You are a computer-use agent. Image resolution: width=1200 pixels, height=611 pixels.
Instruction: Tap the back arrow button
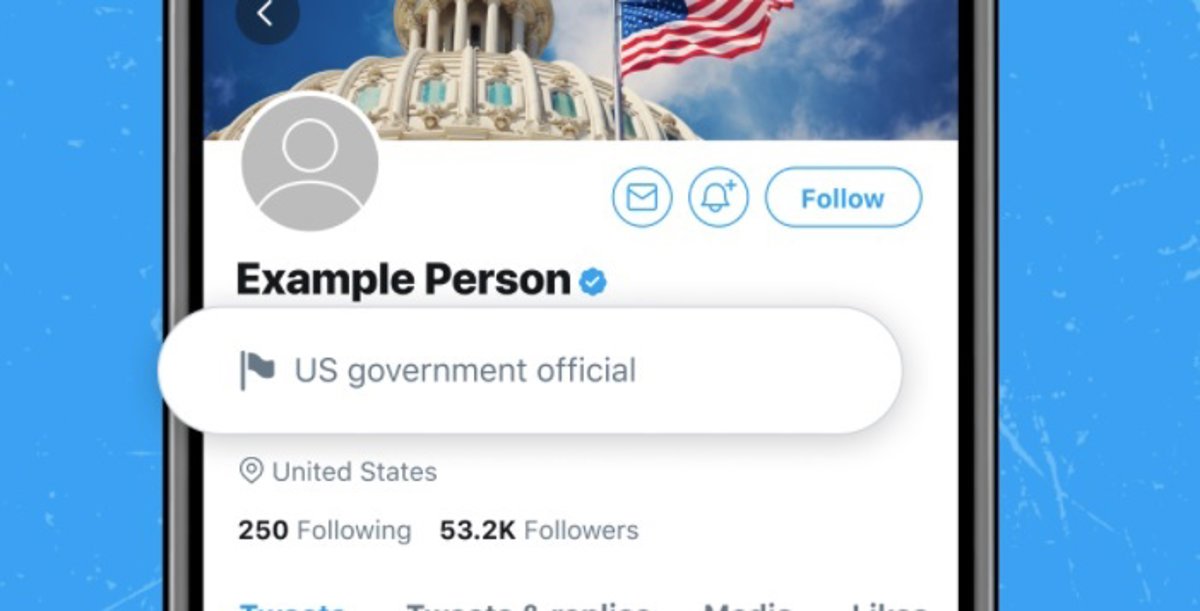(x=266, y=15)
